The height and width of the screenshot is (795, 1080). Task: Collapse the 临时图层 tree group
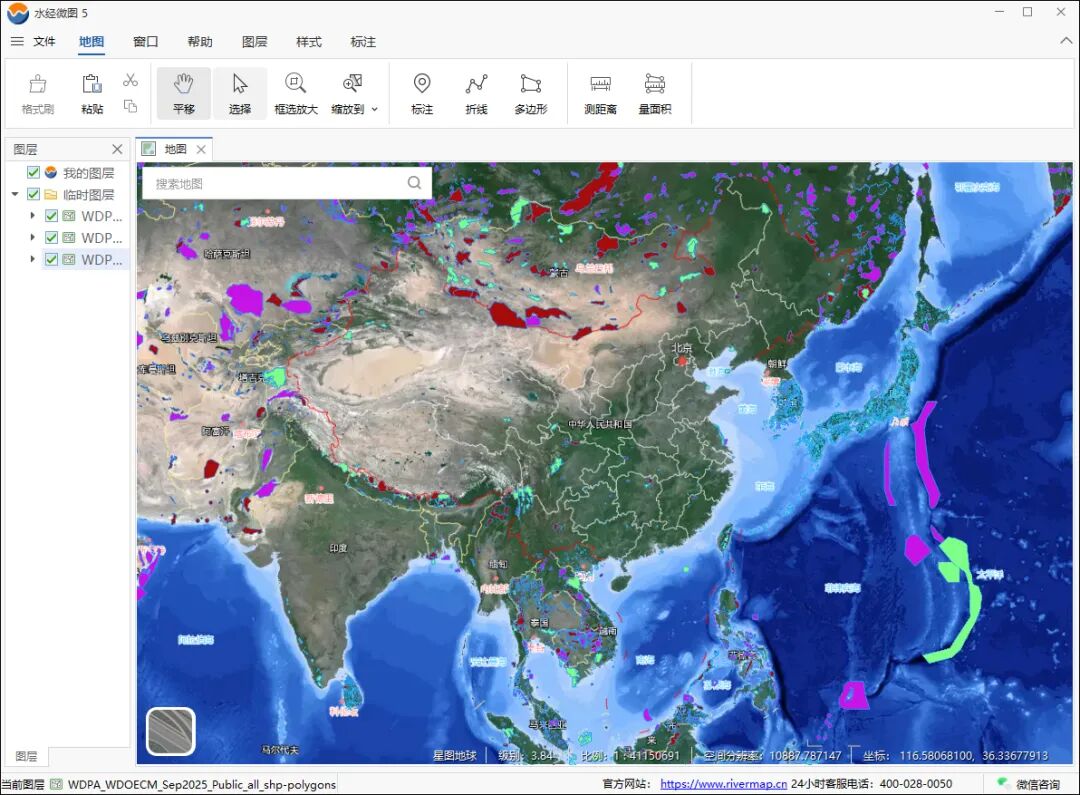pyautogui.click(x=15, y=195)
